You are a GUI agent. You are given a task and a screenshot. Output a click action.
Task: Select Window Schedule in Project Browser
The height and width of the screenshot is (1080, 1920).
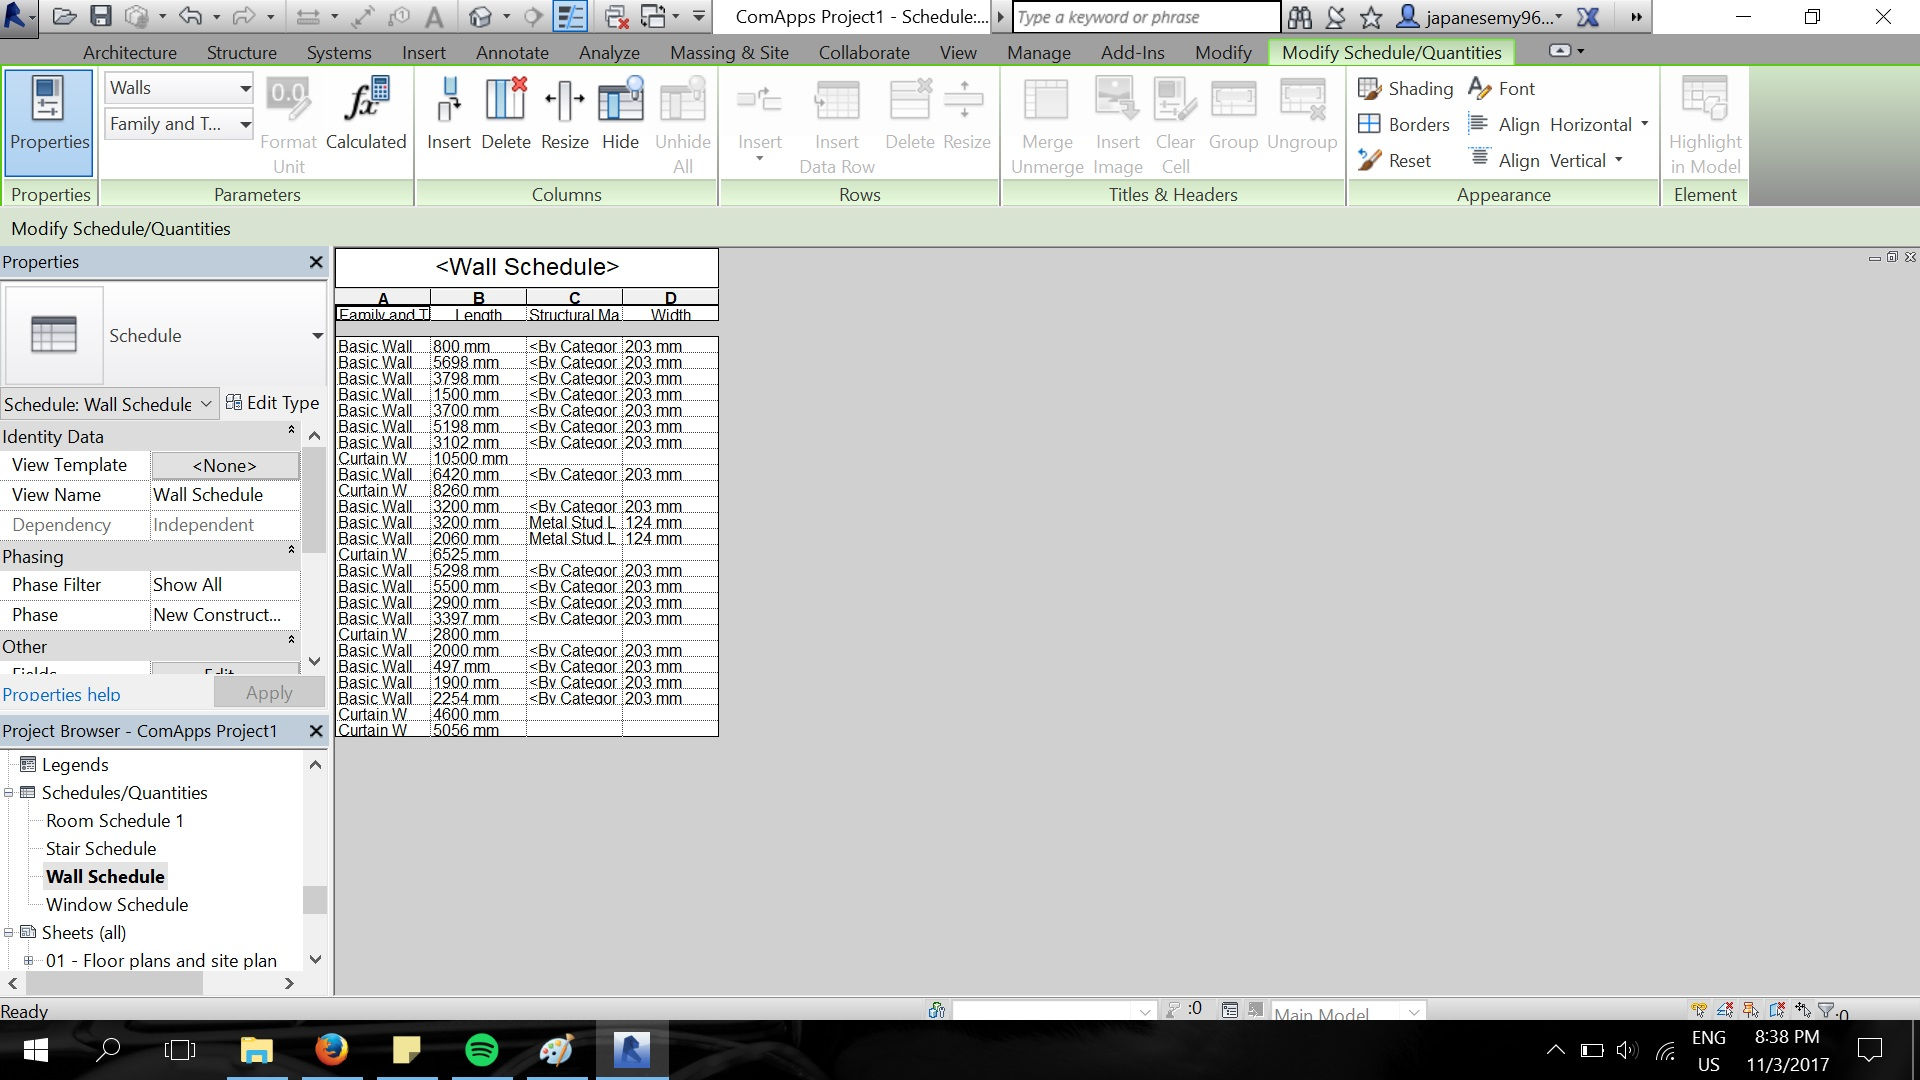point(117,905)
